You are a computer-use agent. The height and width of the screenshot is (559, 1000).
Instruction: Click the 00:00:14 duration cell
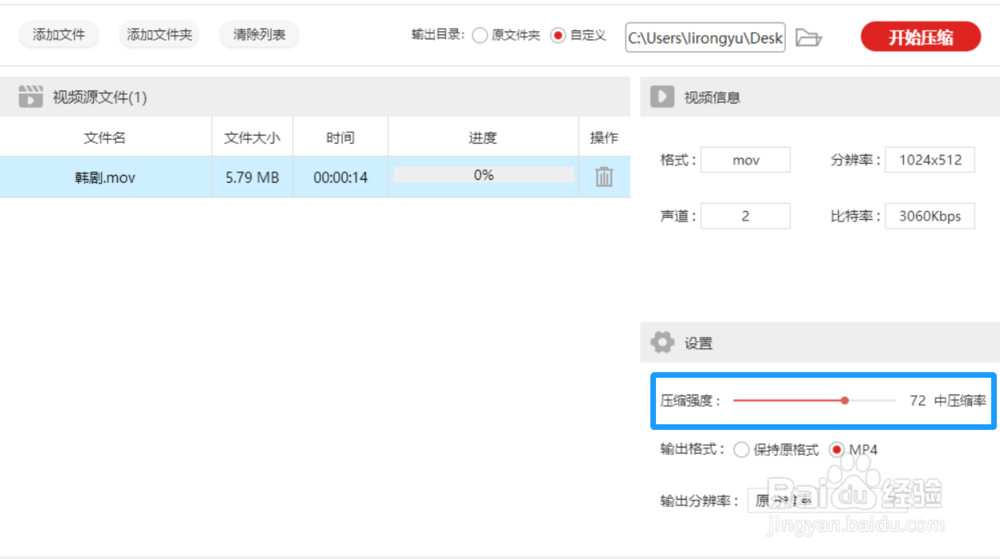(x=341, y=177)
